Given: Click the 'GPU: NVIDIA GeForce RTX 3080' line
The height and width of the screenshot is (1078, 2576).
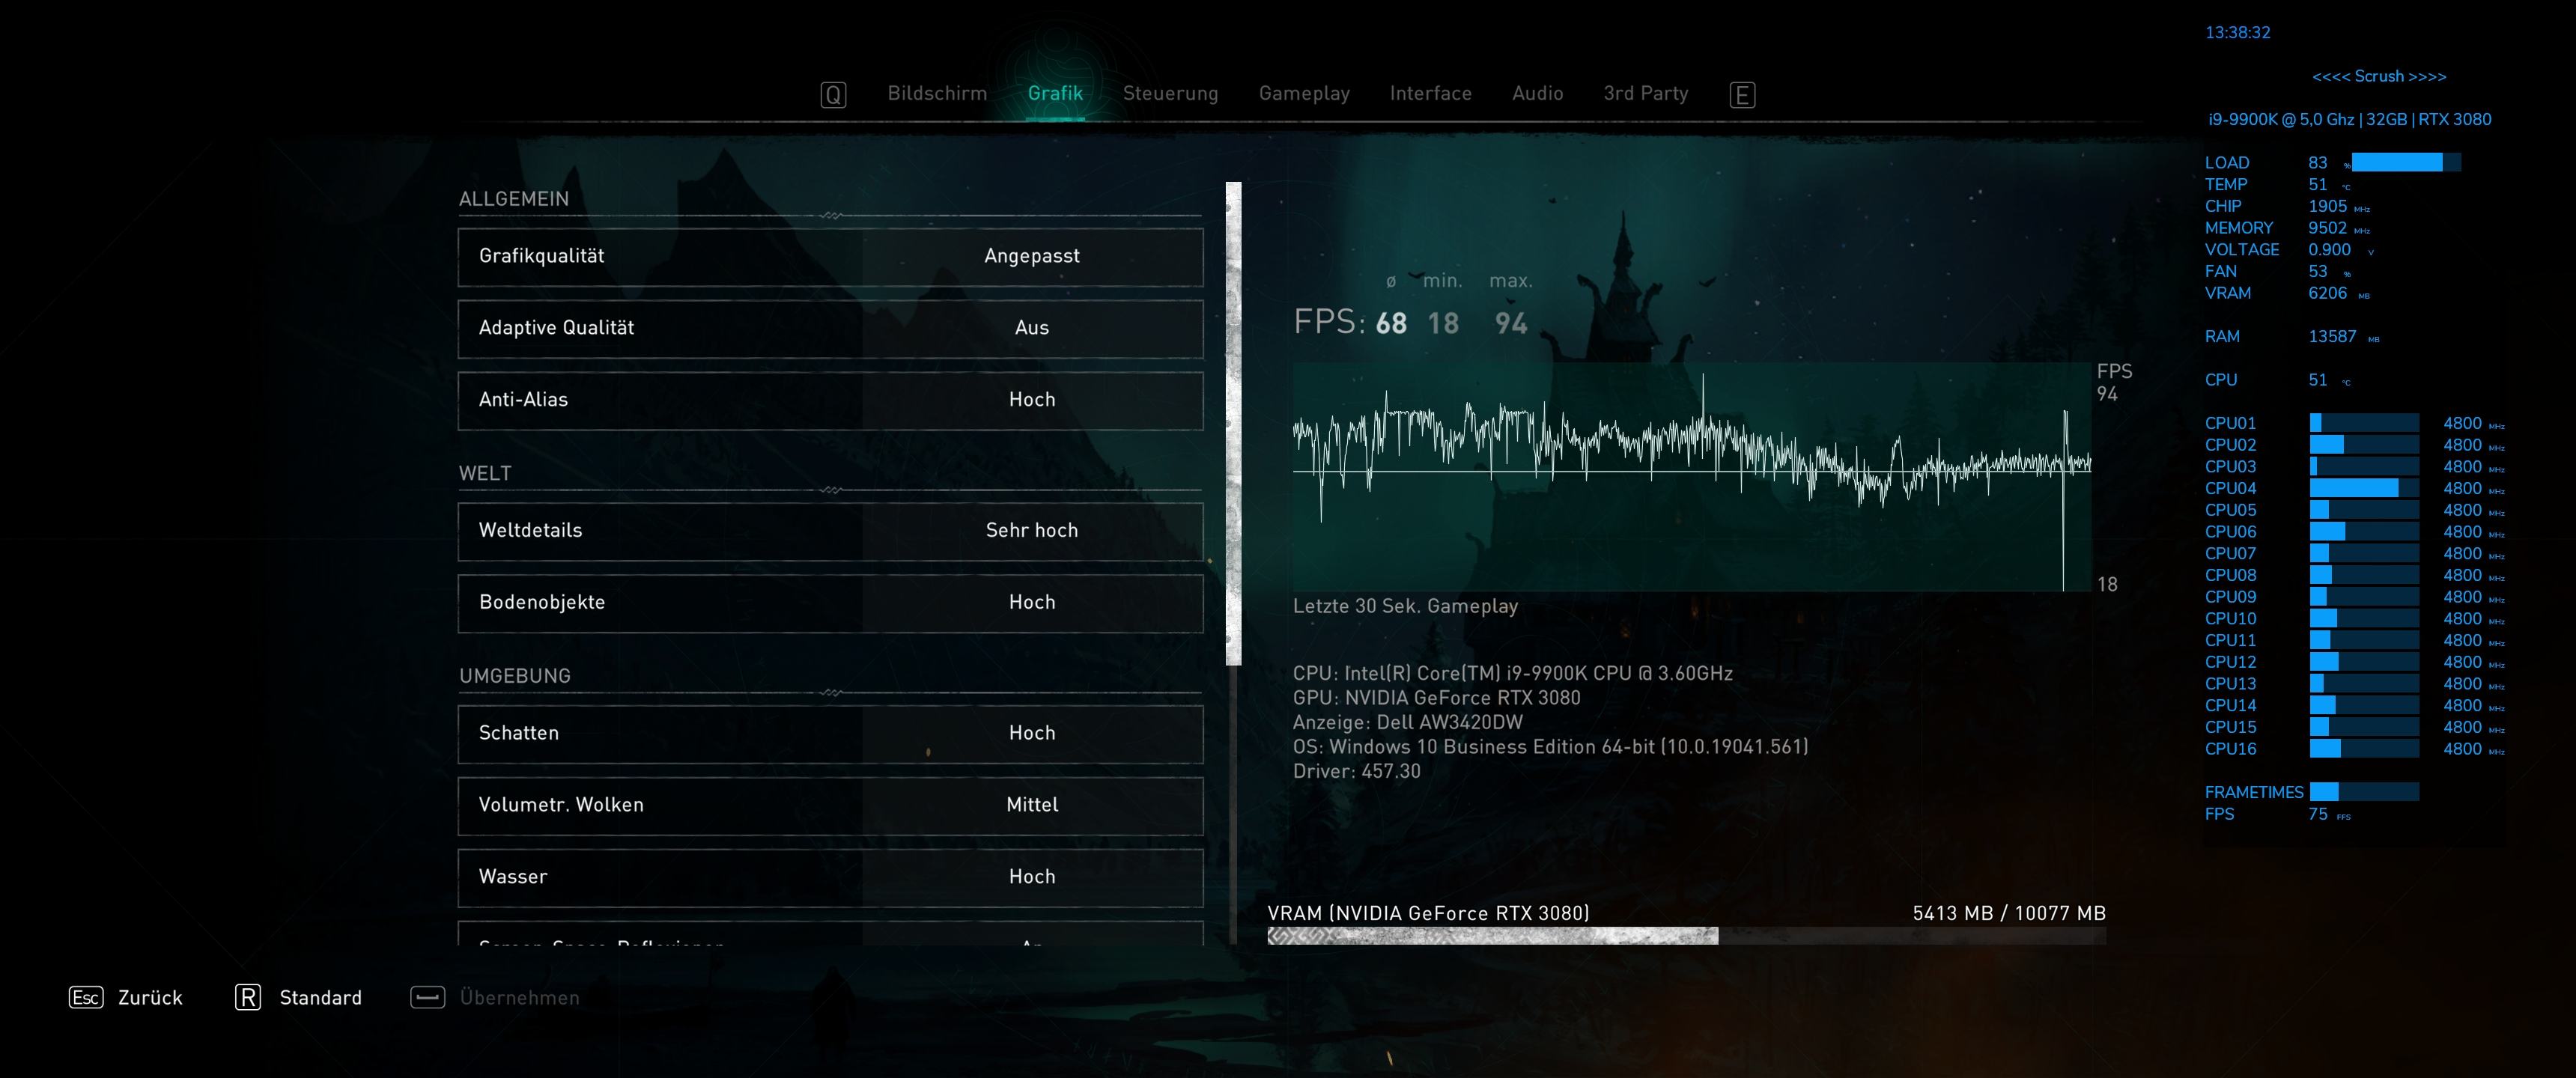Looking at the screenshot, I should (1436, 697).
